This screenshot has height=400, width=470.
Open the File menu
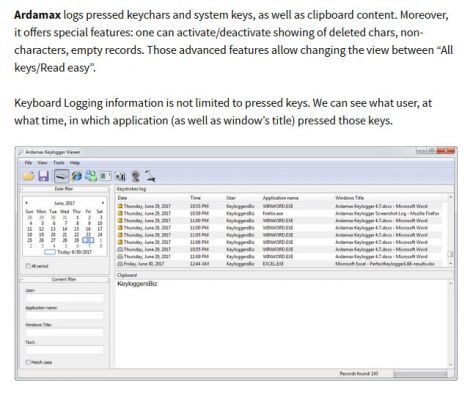point(28,163)
